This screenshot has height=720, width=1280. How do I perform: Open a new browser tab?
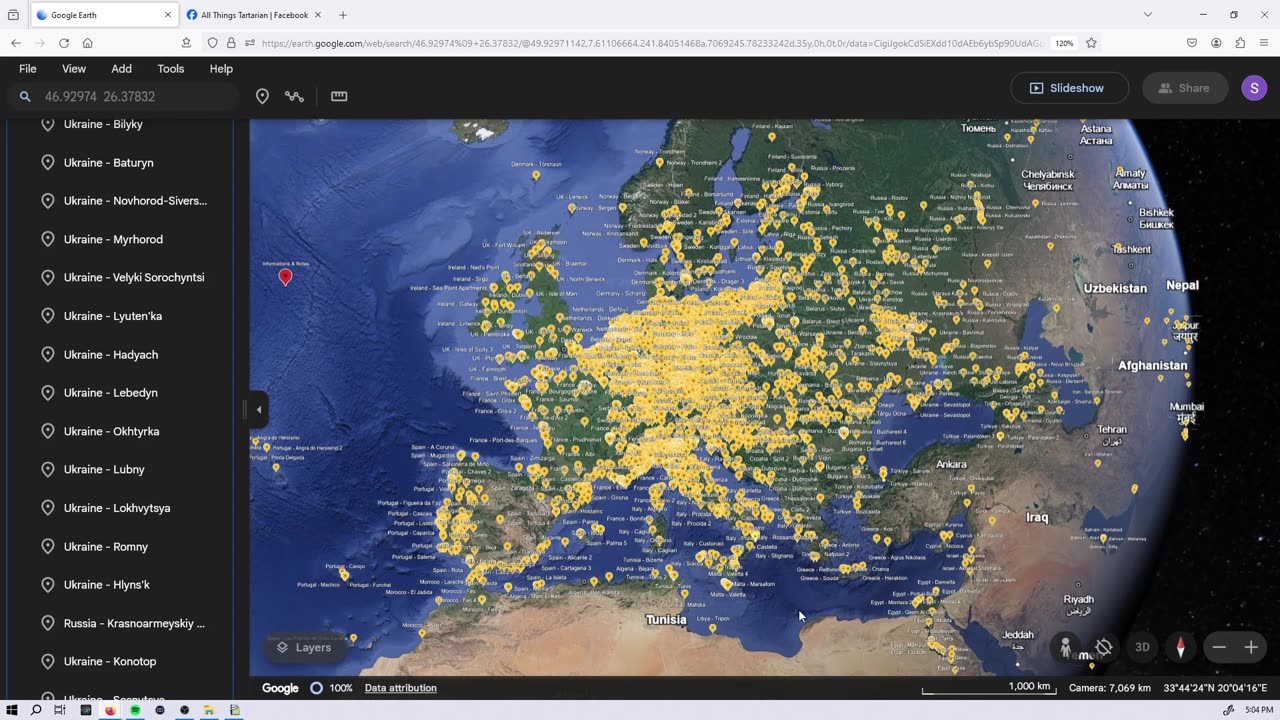coord(343,15)
